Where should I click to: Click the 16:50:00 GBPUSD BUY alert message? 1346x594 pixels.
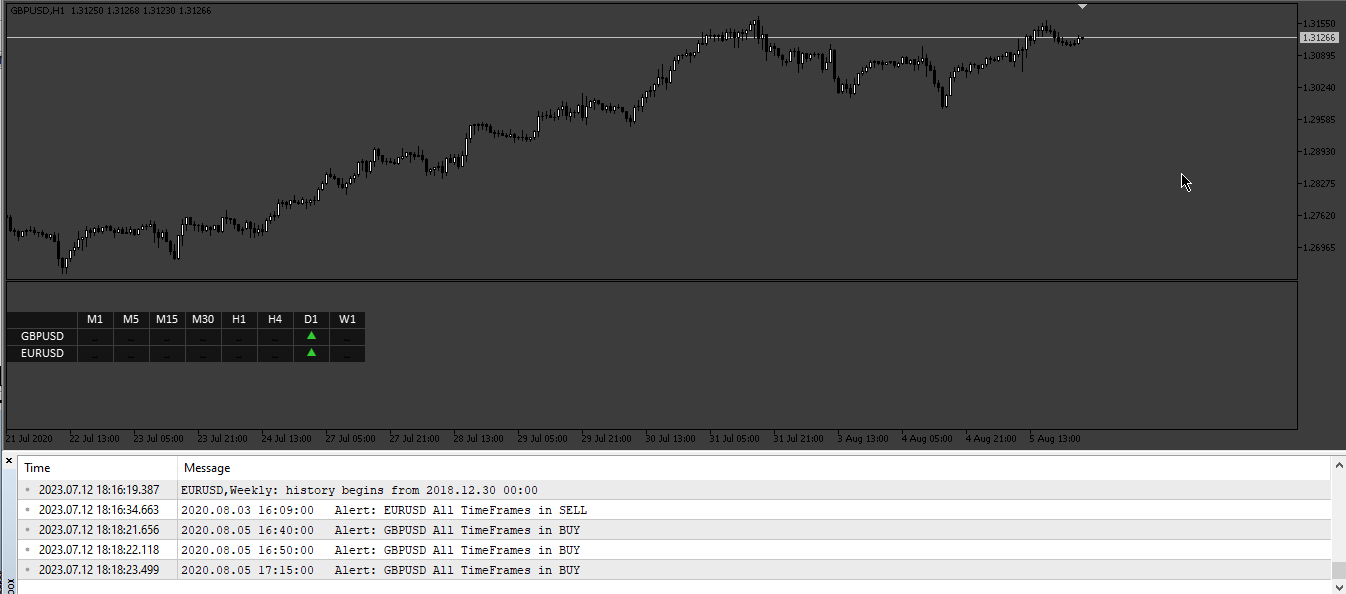tap(380, 550)
